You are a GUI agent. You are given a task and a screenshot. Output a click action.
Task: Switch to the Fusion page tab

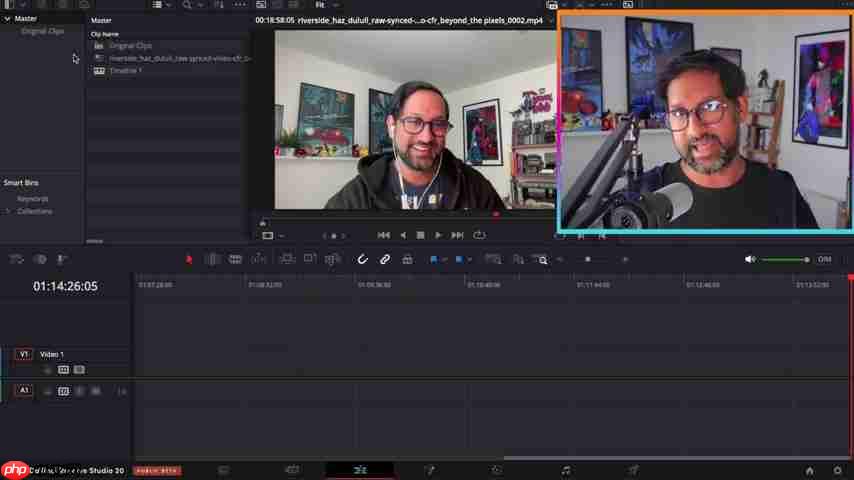(x=430, y=470)
